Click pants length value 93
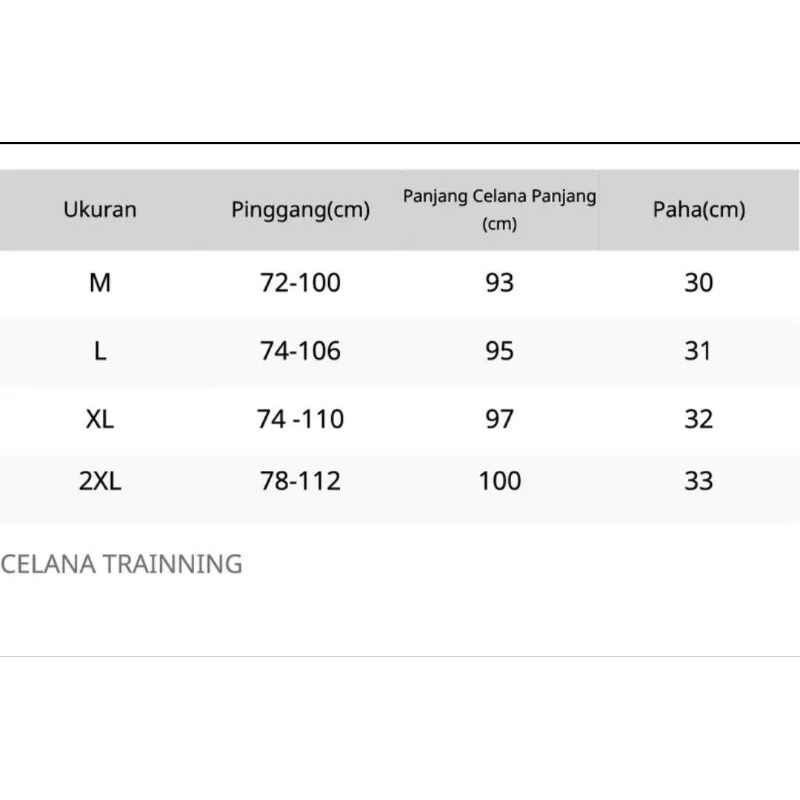 [x=499, y=283]
